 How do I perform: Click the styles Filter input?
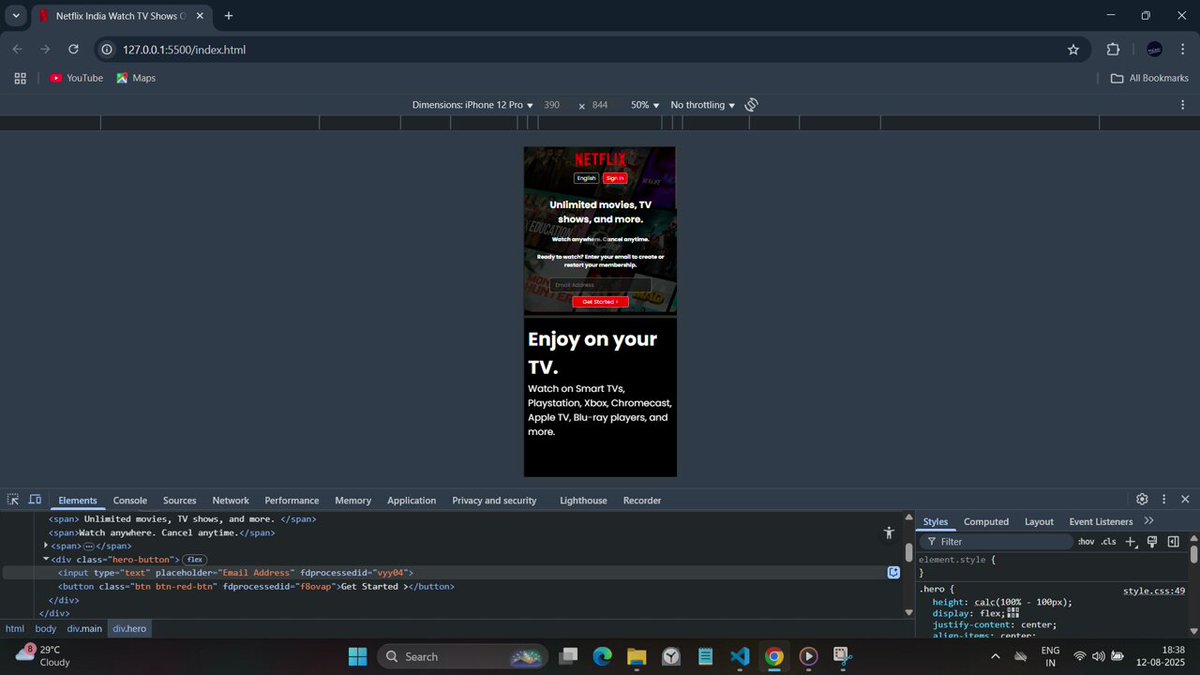(996, 542)
